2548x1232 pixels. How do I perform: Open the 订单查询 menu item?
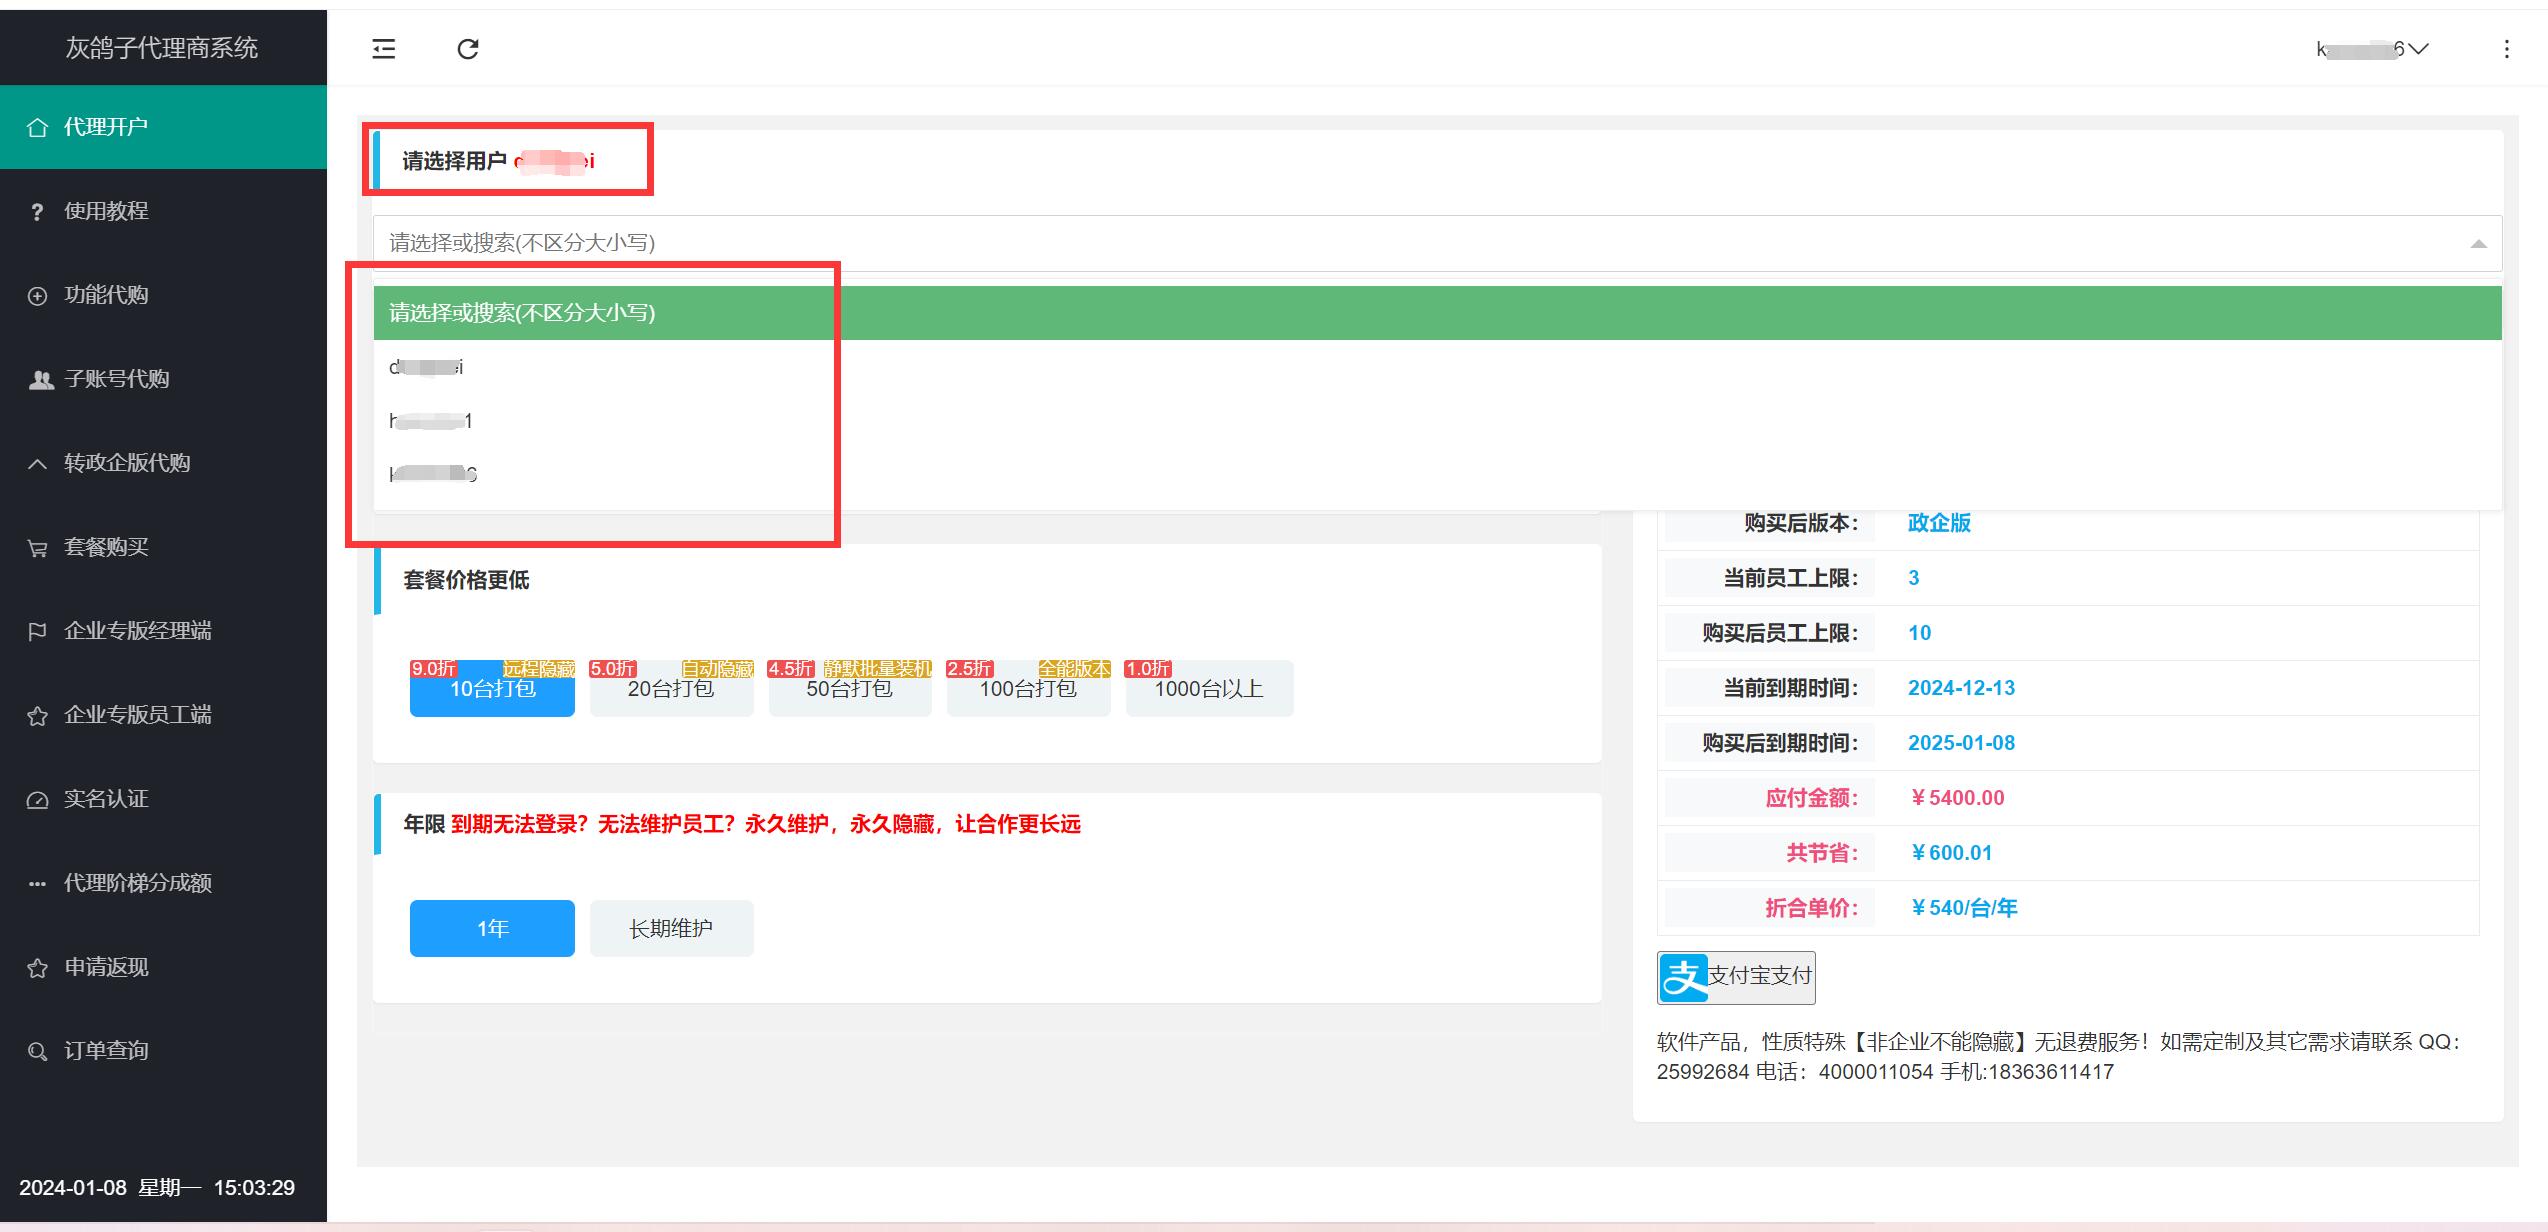[106, 1051]
